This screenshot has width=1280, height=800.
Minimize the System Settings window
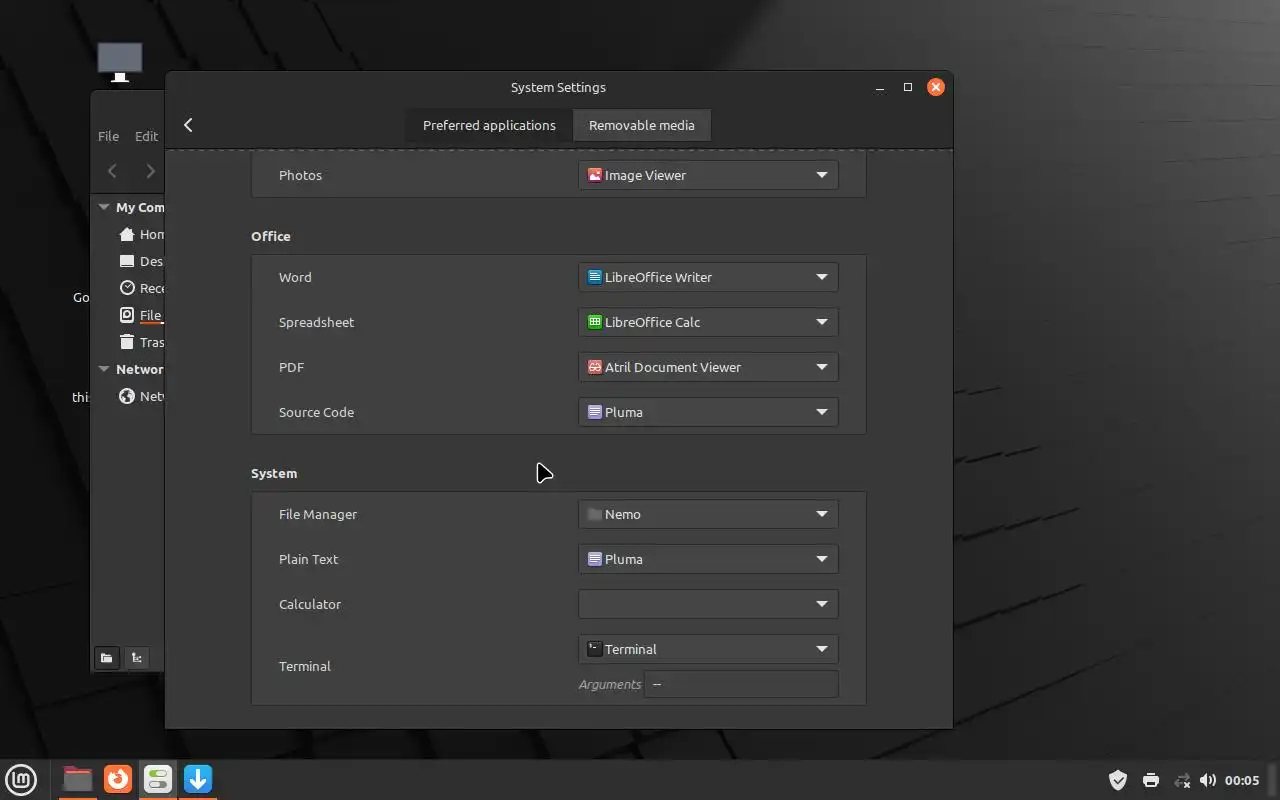click(x=880, y=87)
